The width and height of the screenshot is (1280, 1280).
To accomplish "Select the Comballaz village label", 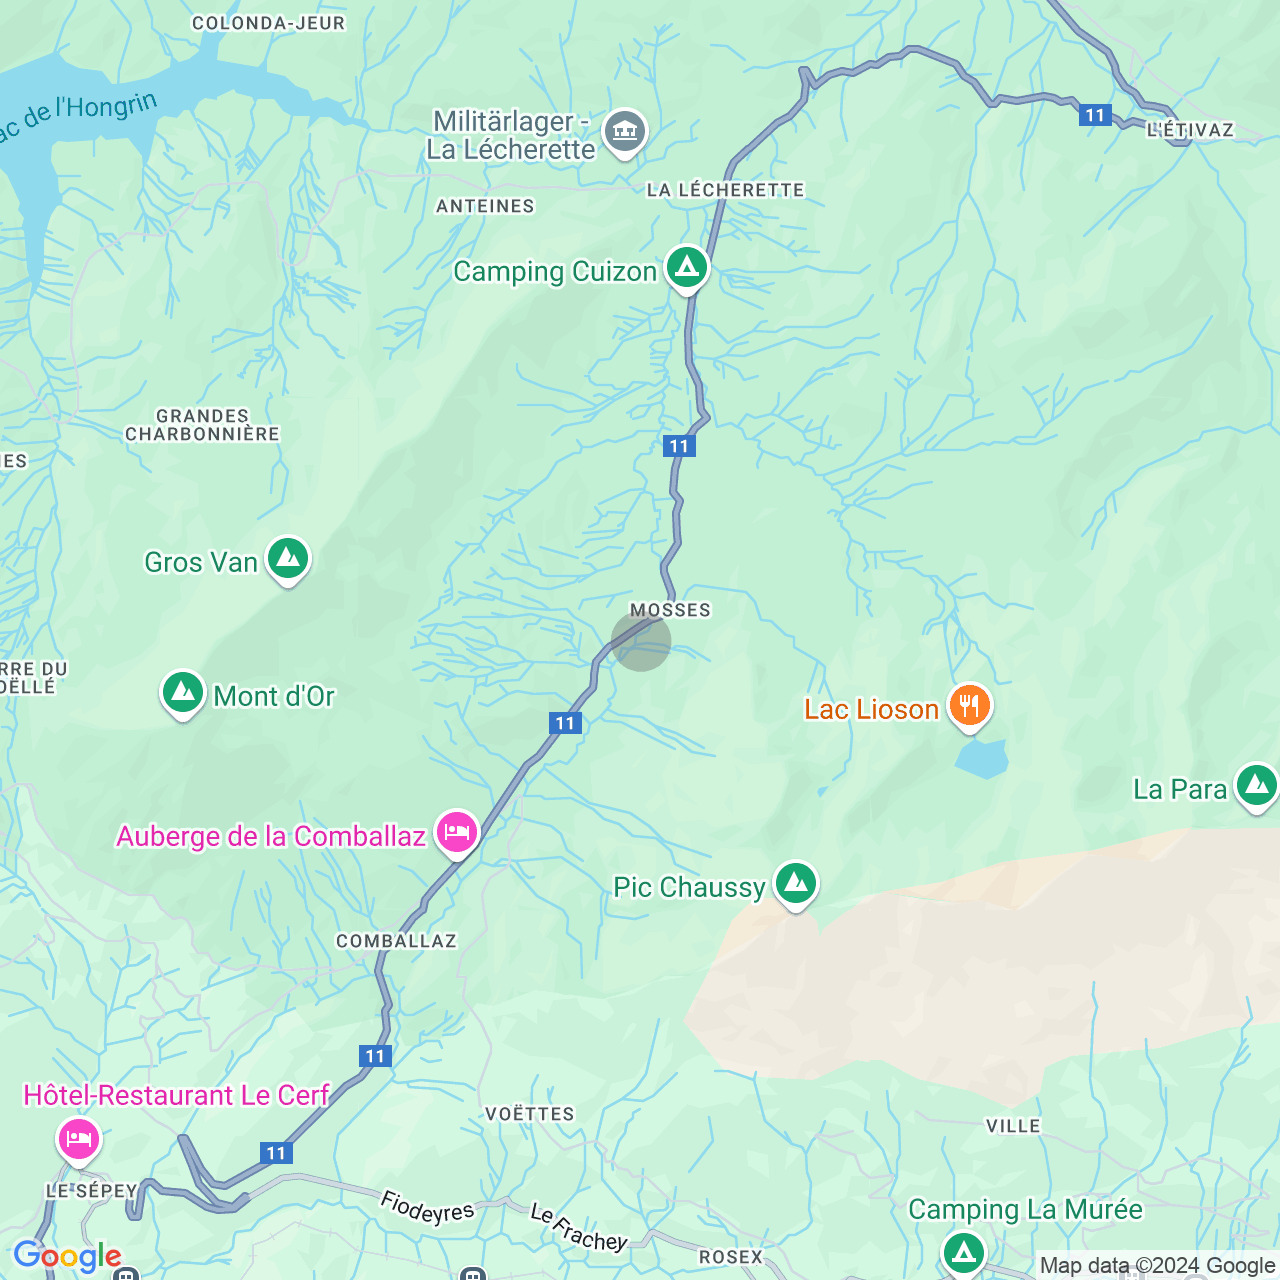I will (x=396, y=941).
